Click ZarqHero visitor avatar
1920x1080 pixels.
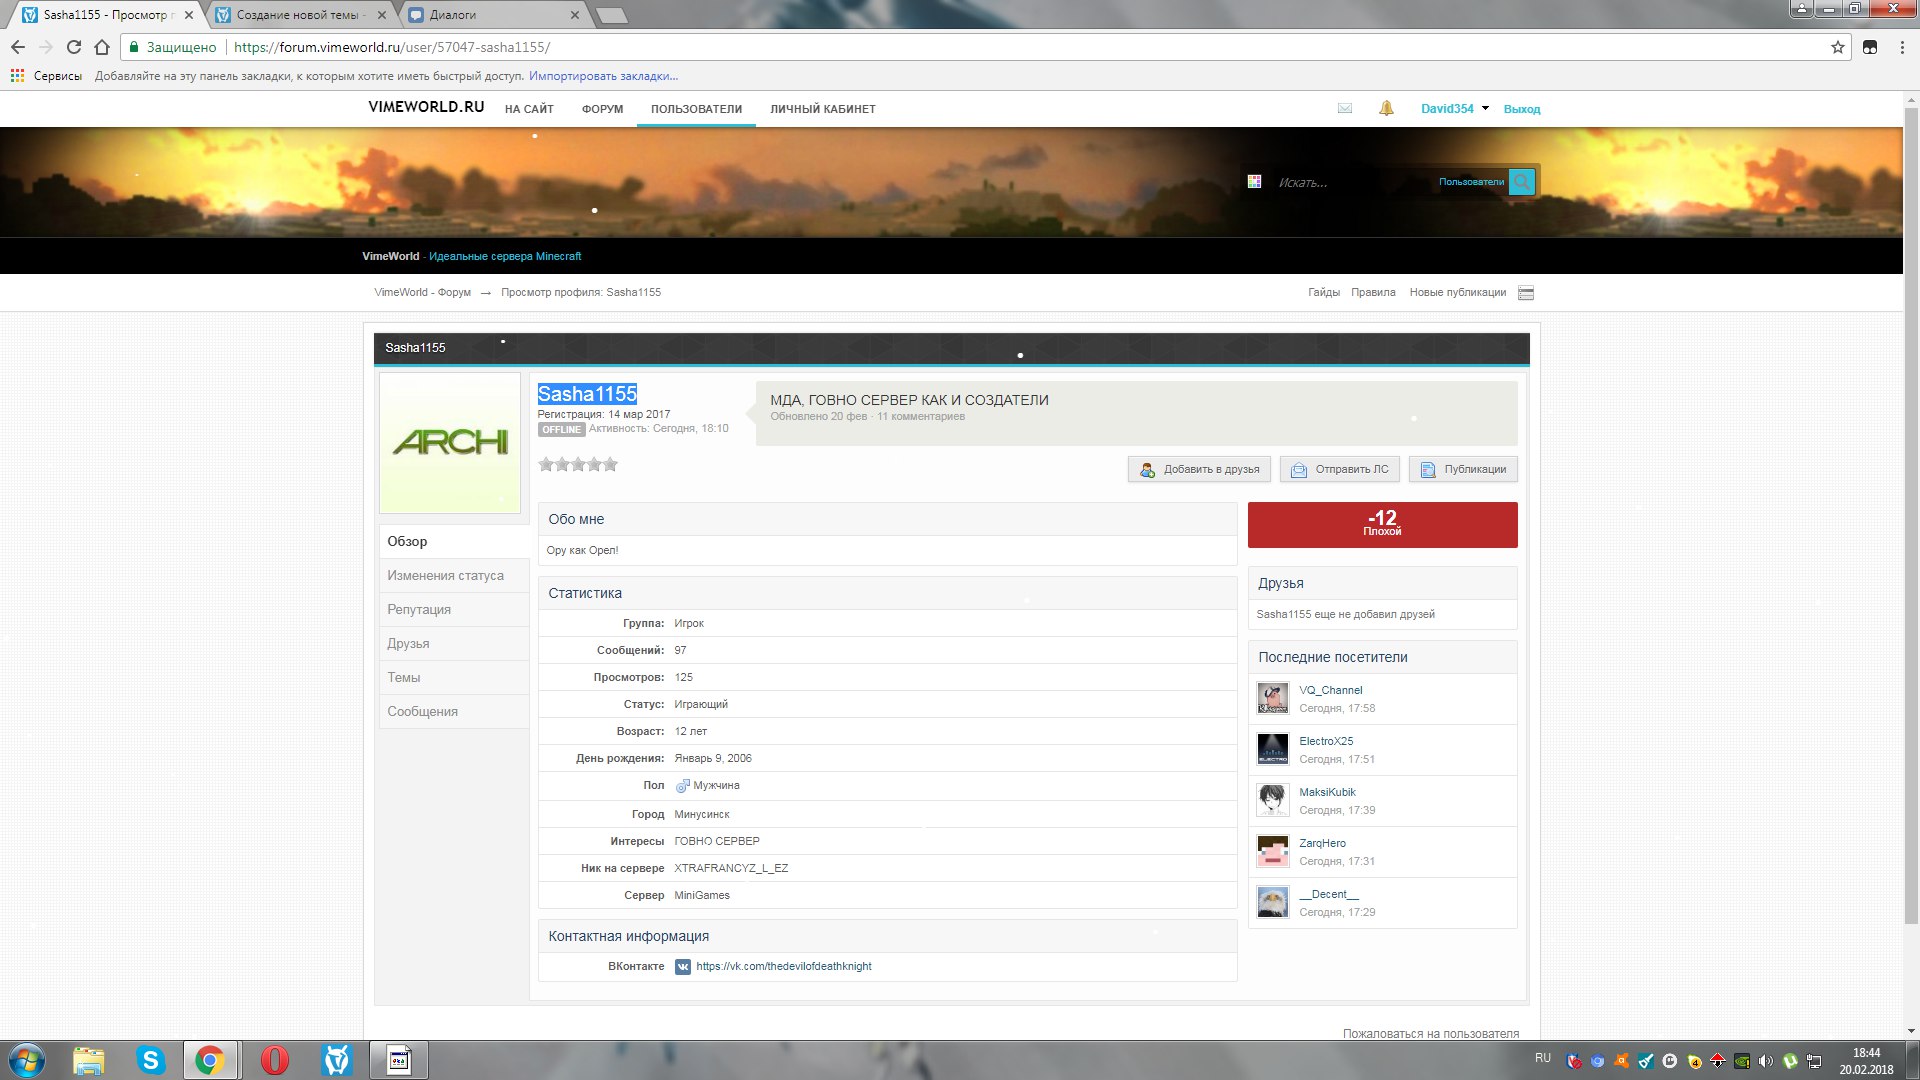[1273, 851]
